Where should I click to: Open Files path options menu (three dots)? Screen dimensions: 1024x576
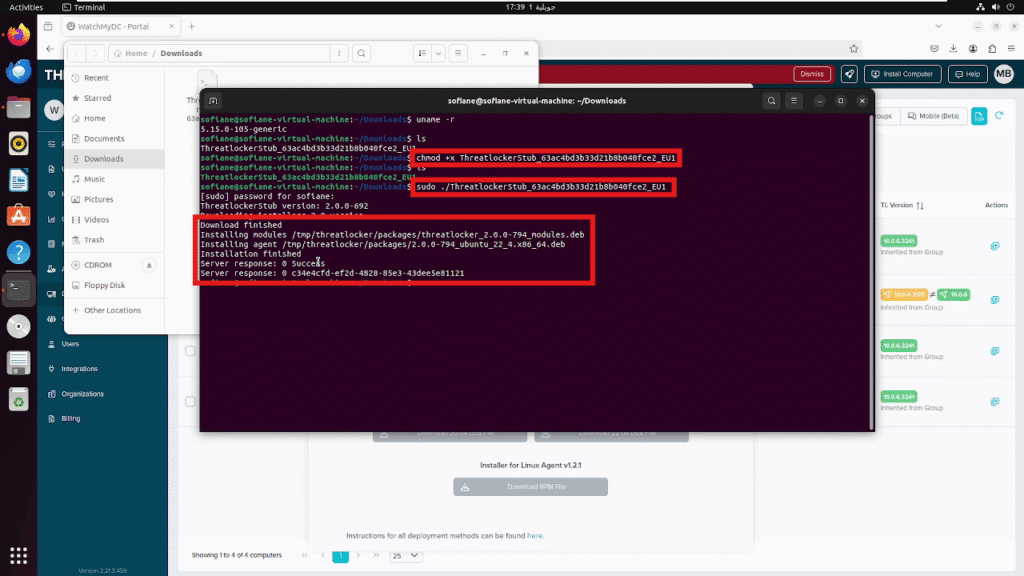[x=339, y=53]
